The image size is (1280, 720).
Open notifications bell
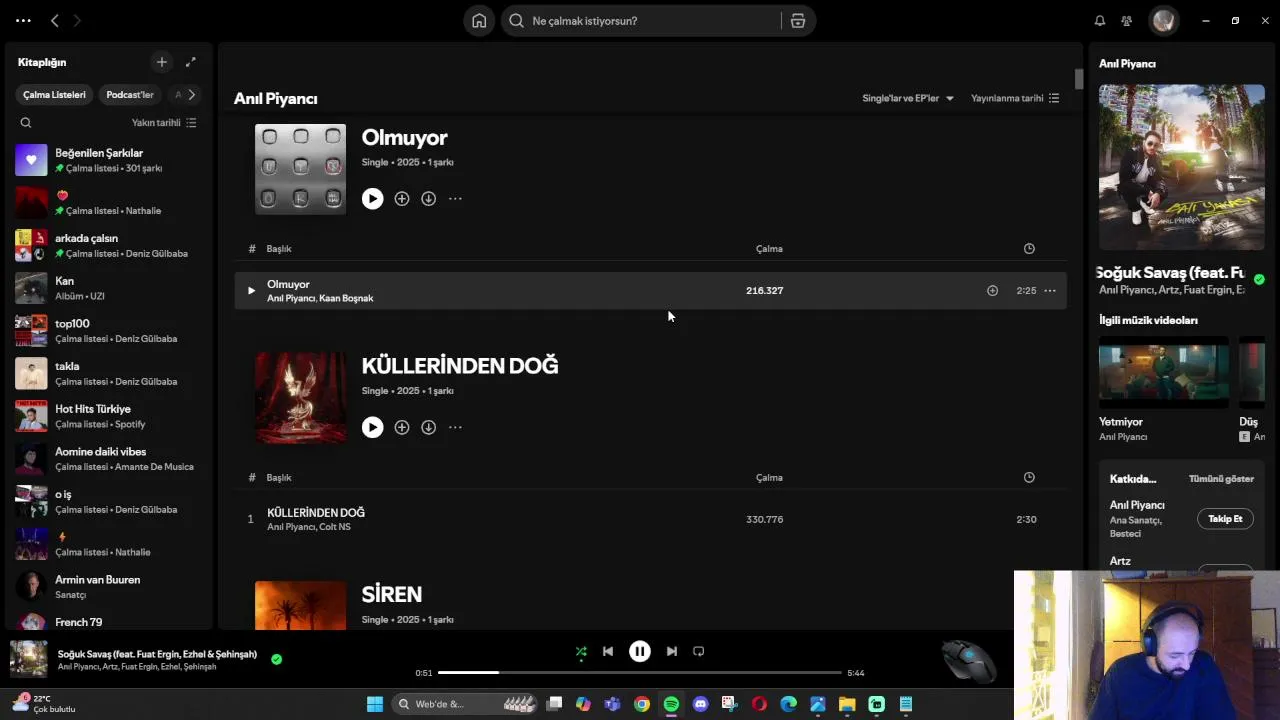point(1100,21)
